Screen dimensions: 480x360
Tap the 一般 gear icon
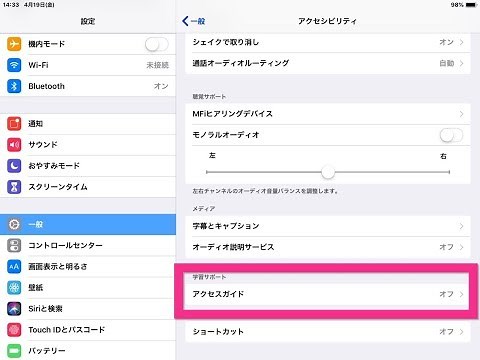[14, 224]
